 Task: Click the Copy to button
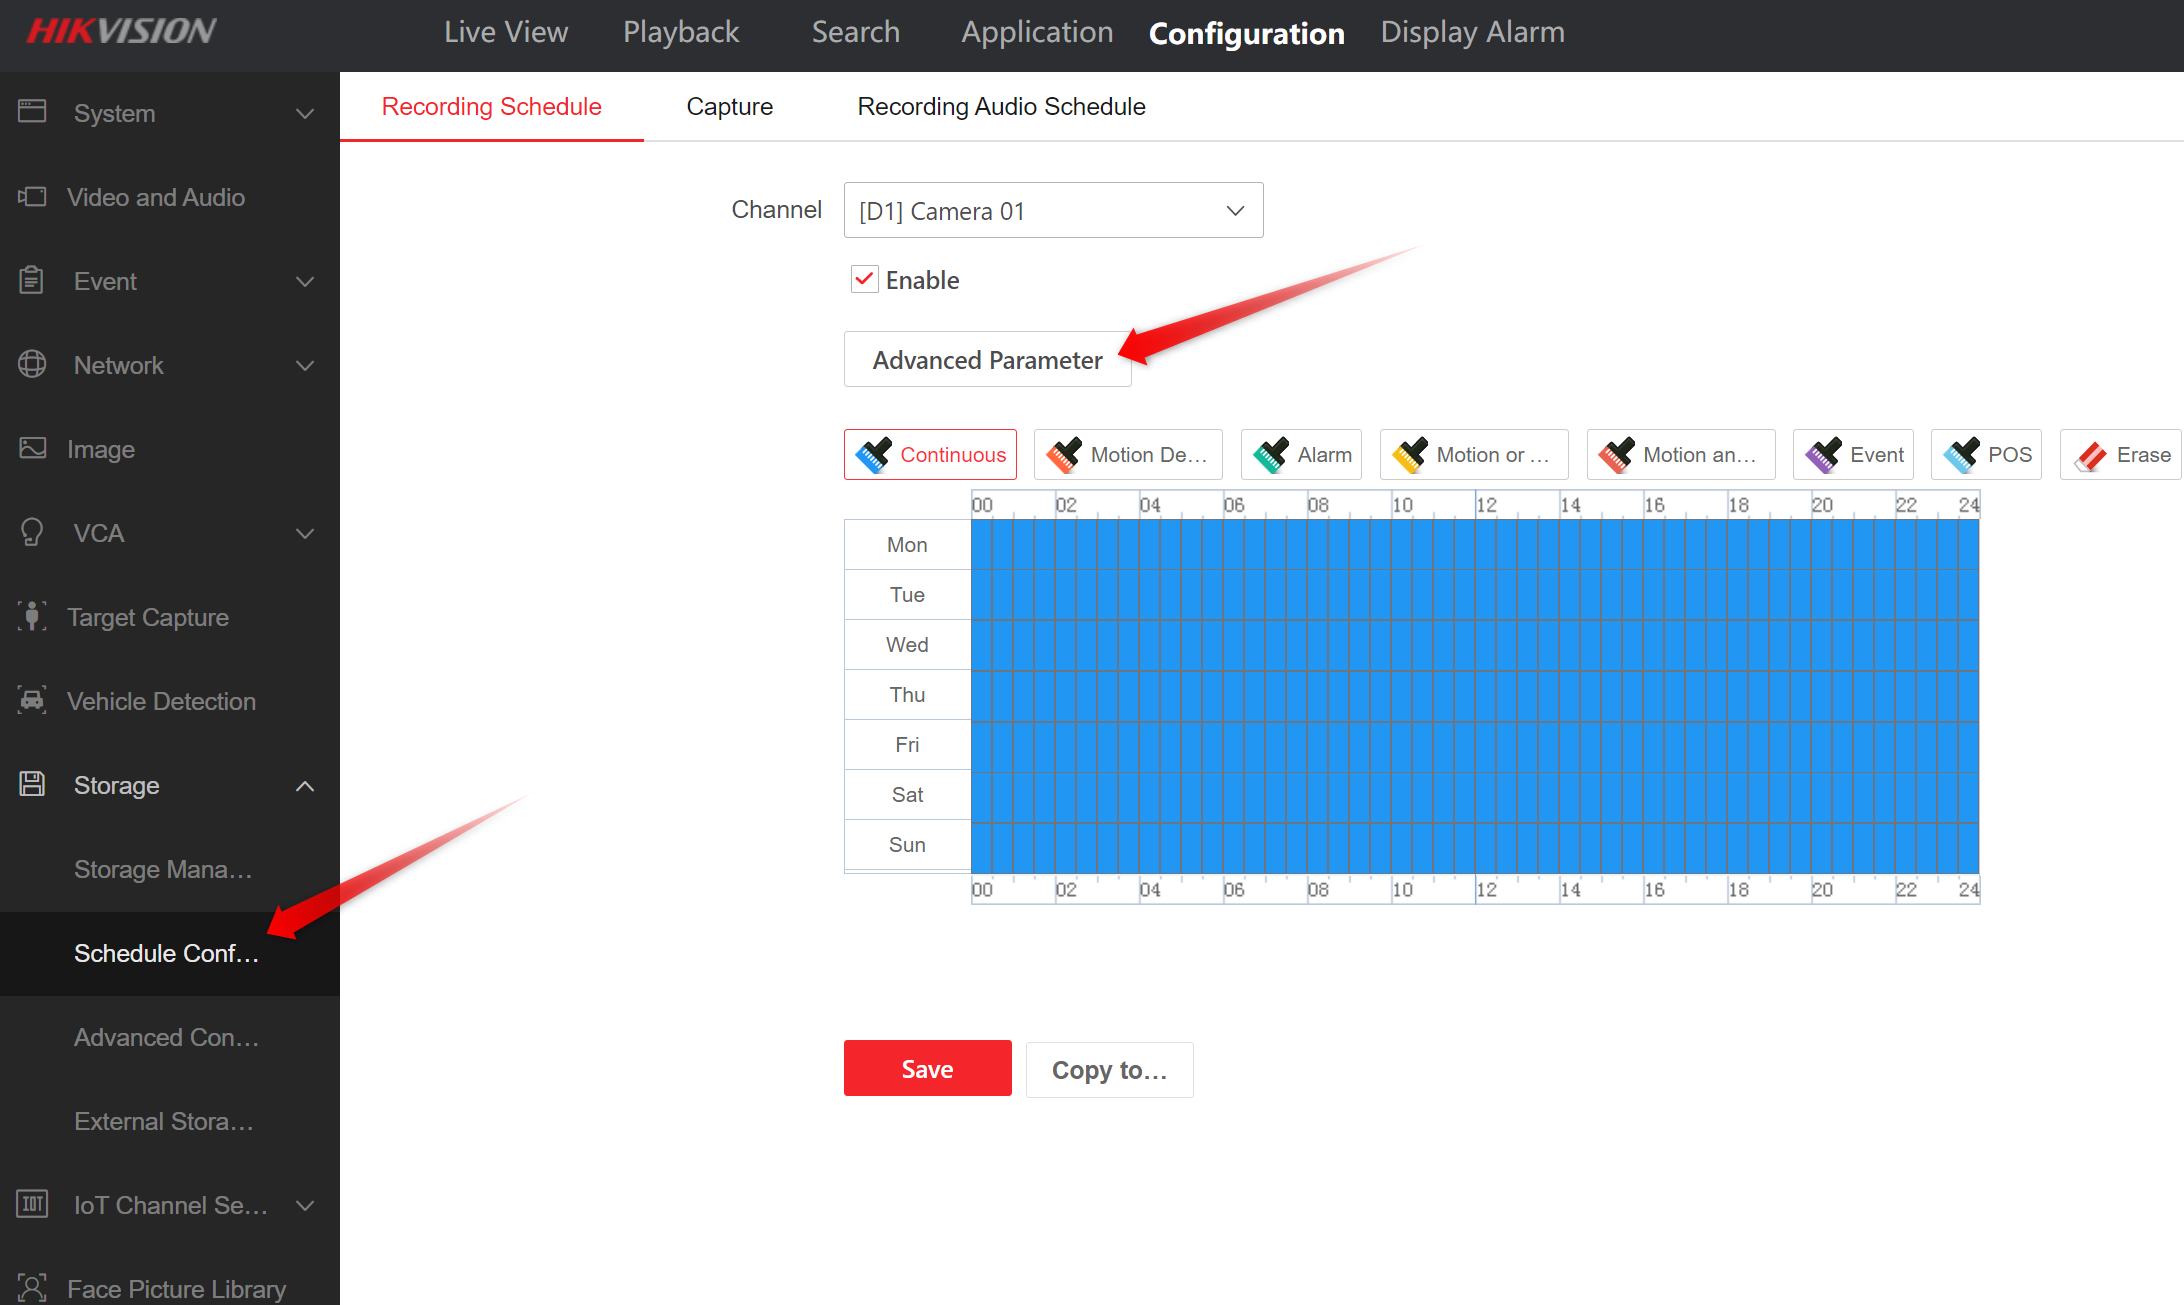pos(1110,1070)
